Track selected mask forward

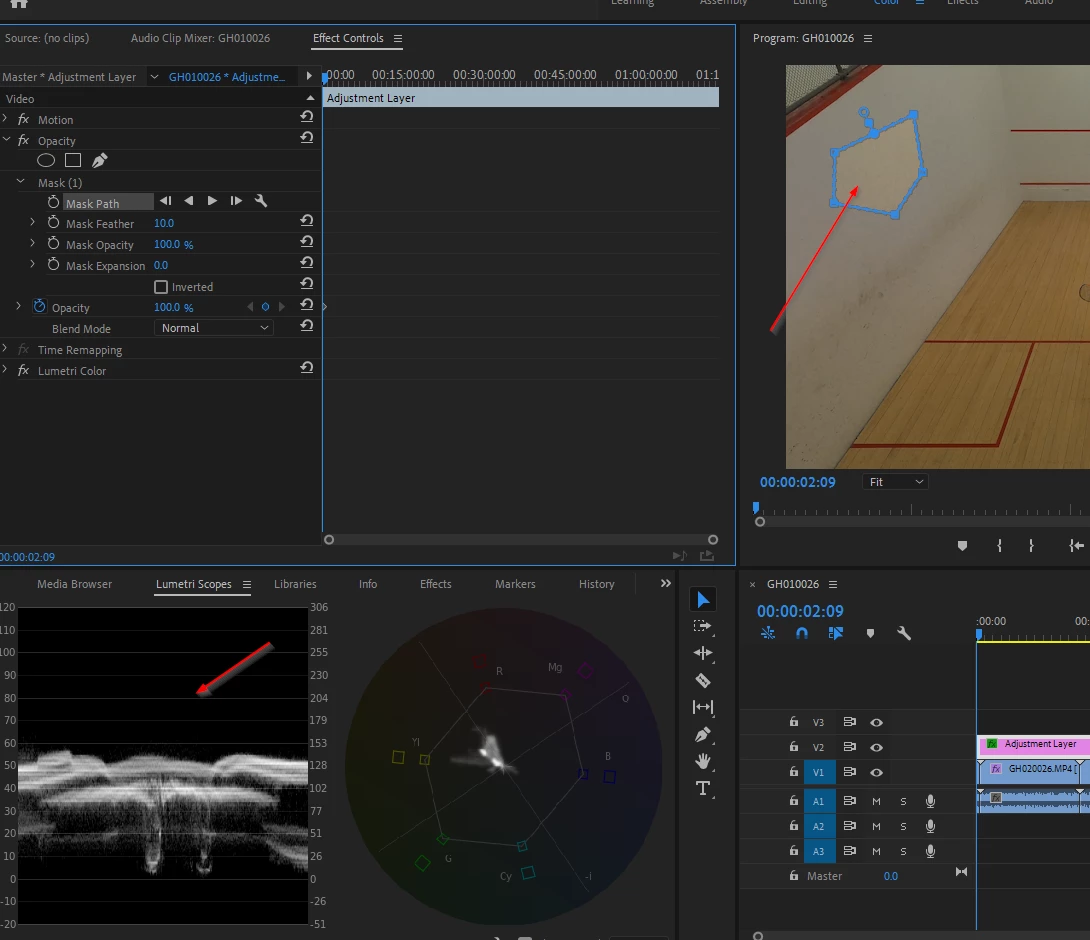coord(212,201)
